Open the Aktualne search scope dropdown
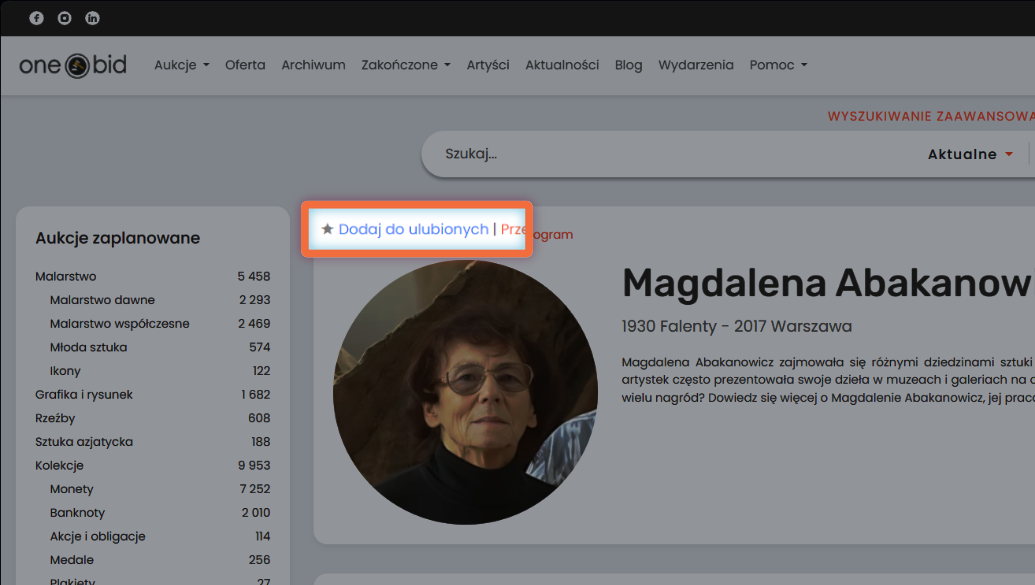 point(970,154)
